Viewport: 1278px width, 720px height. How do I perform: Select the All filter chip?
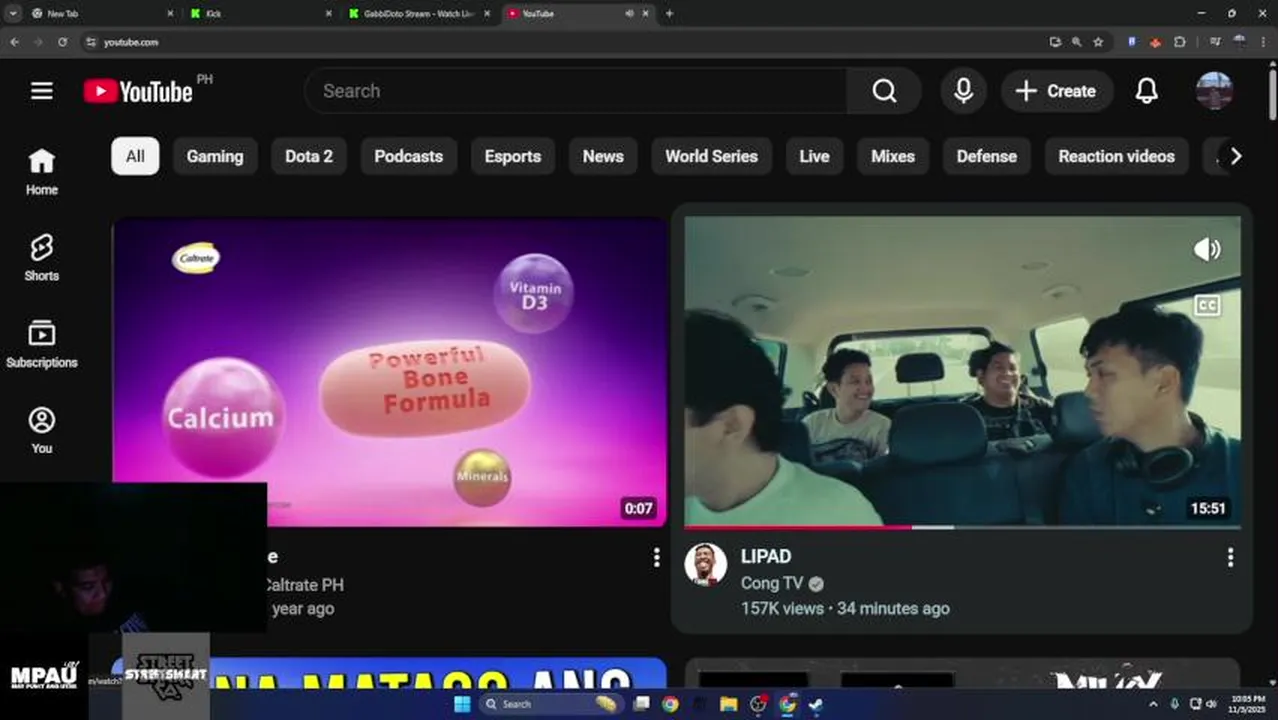pos(135,156)
